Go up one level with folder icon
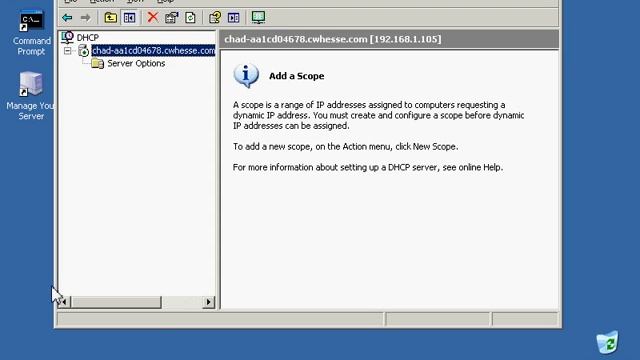 point(111,18)
